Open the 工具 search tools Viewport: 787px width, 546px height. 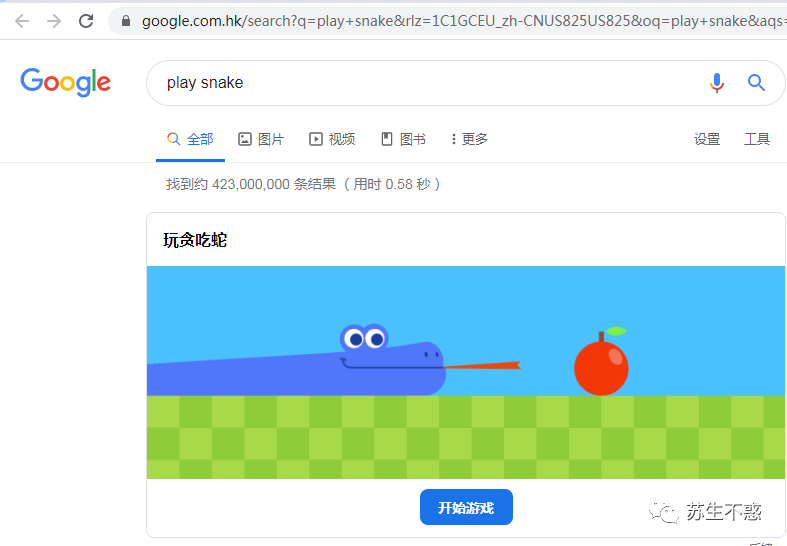coord(756,139)
